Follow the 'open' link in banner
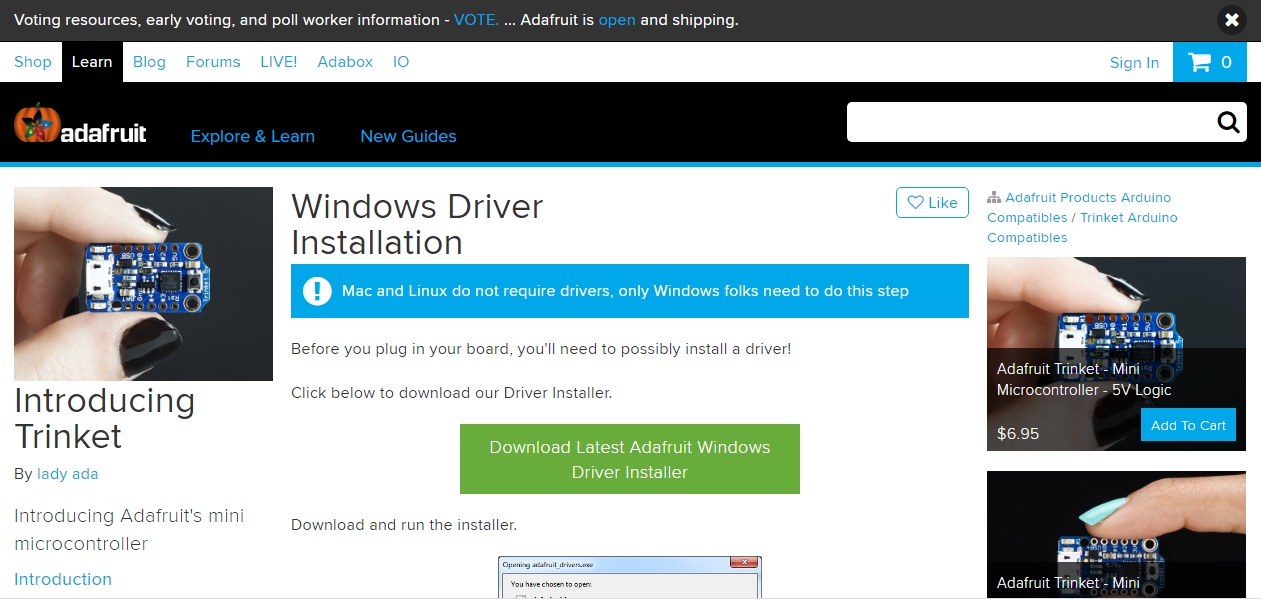The image size is (1261, 599). (617, 20)
